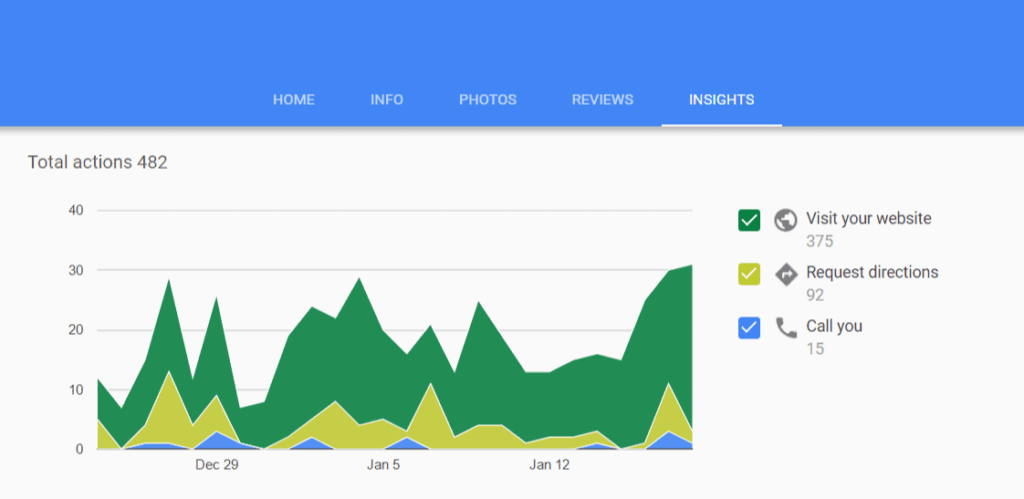Click the Call you label

point(834,325)
